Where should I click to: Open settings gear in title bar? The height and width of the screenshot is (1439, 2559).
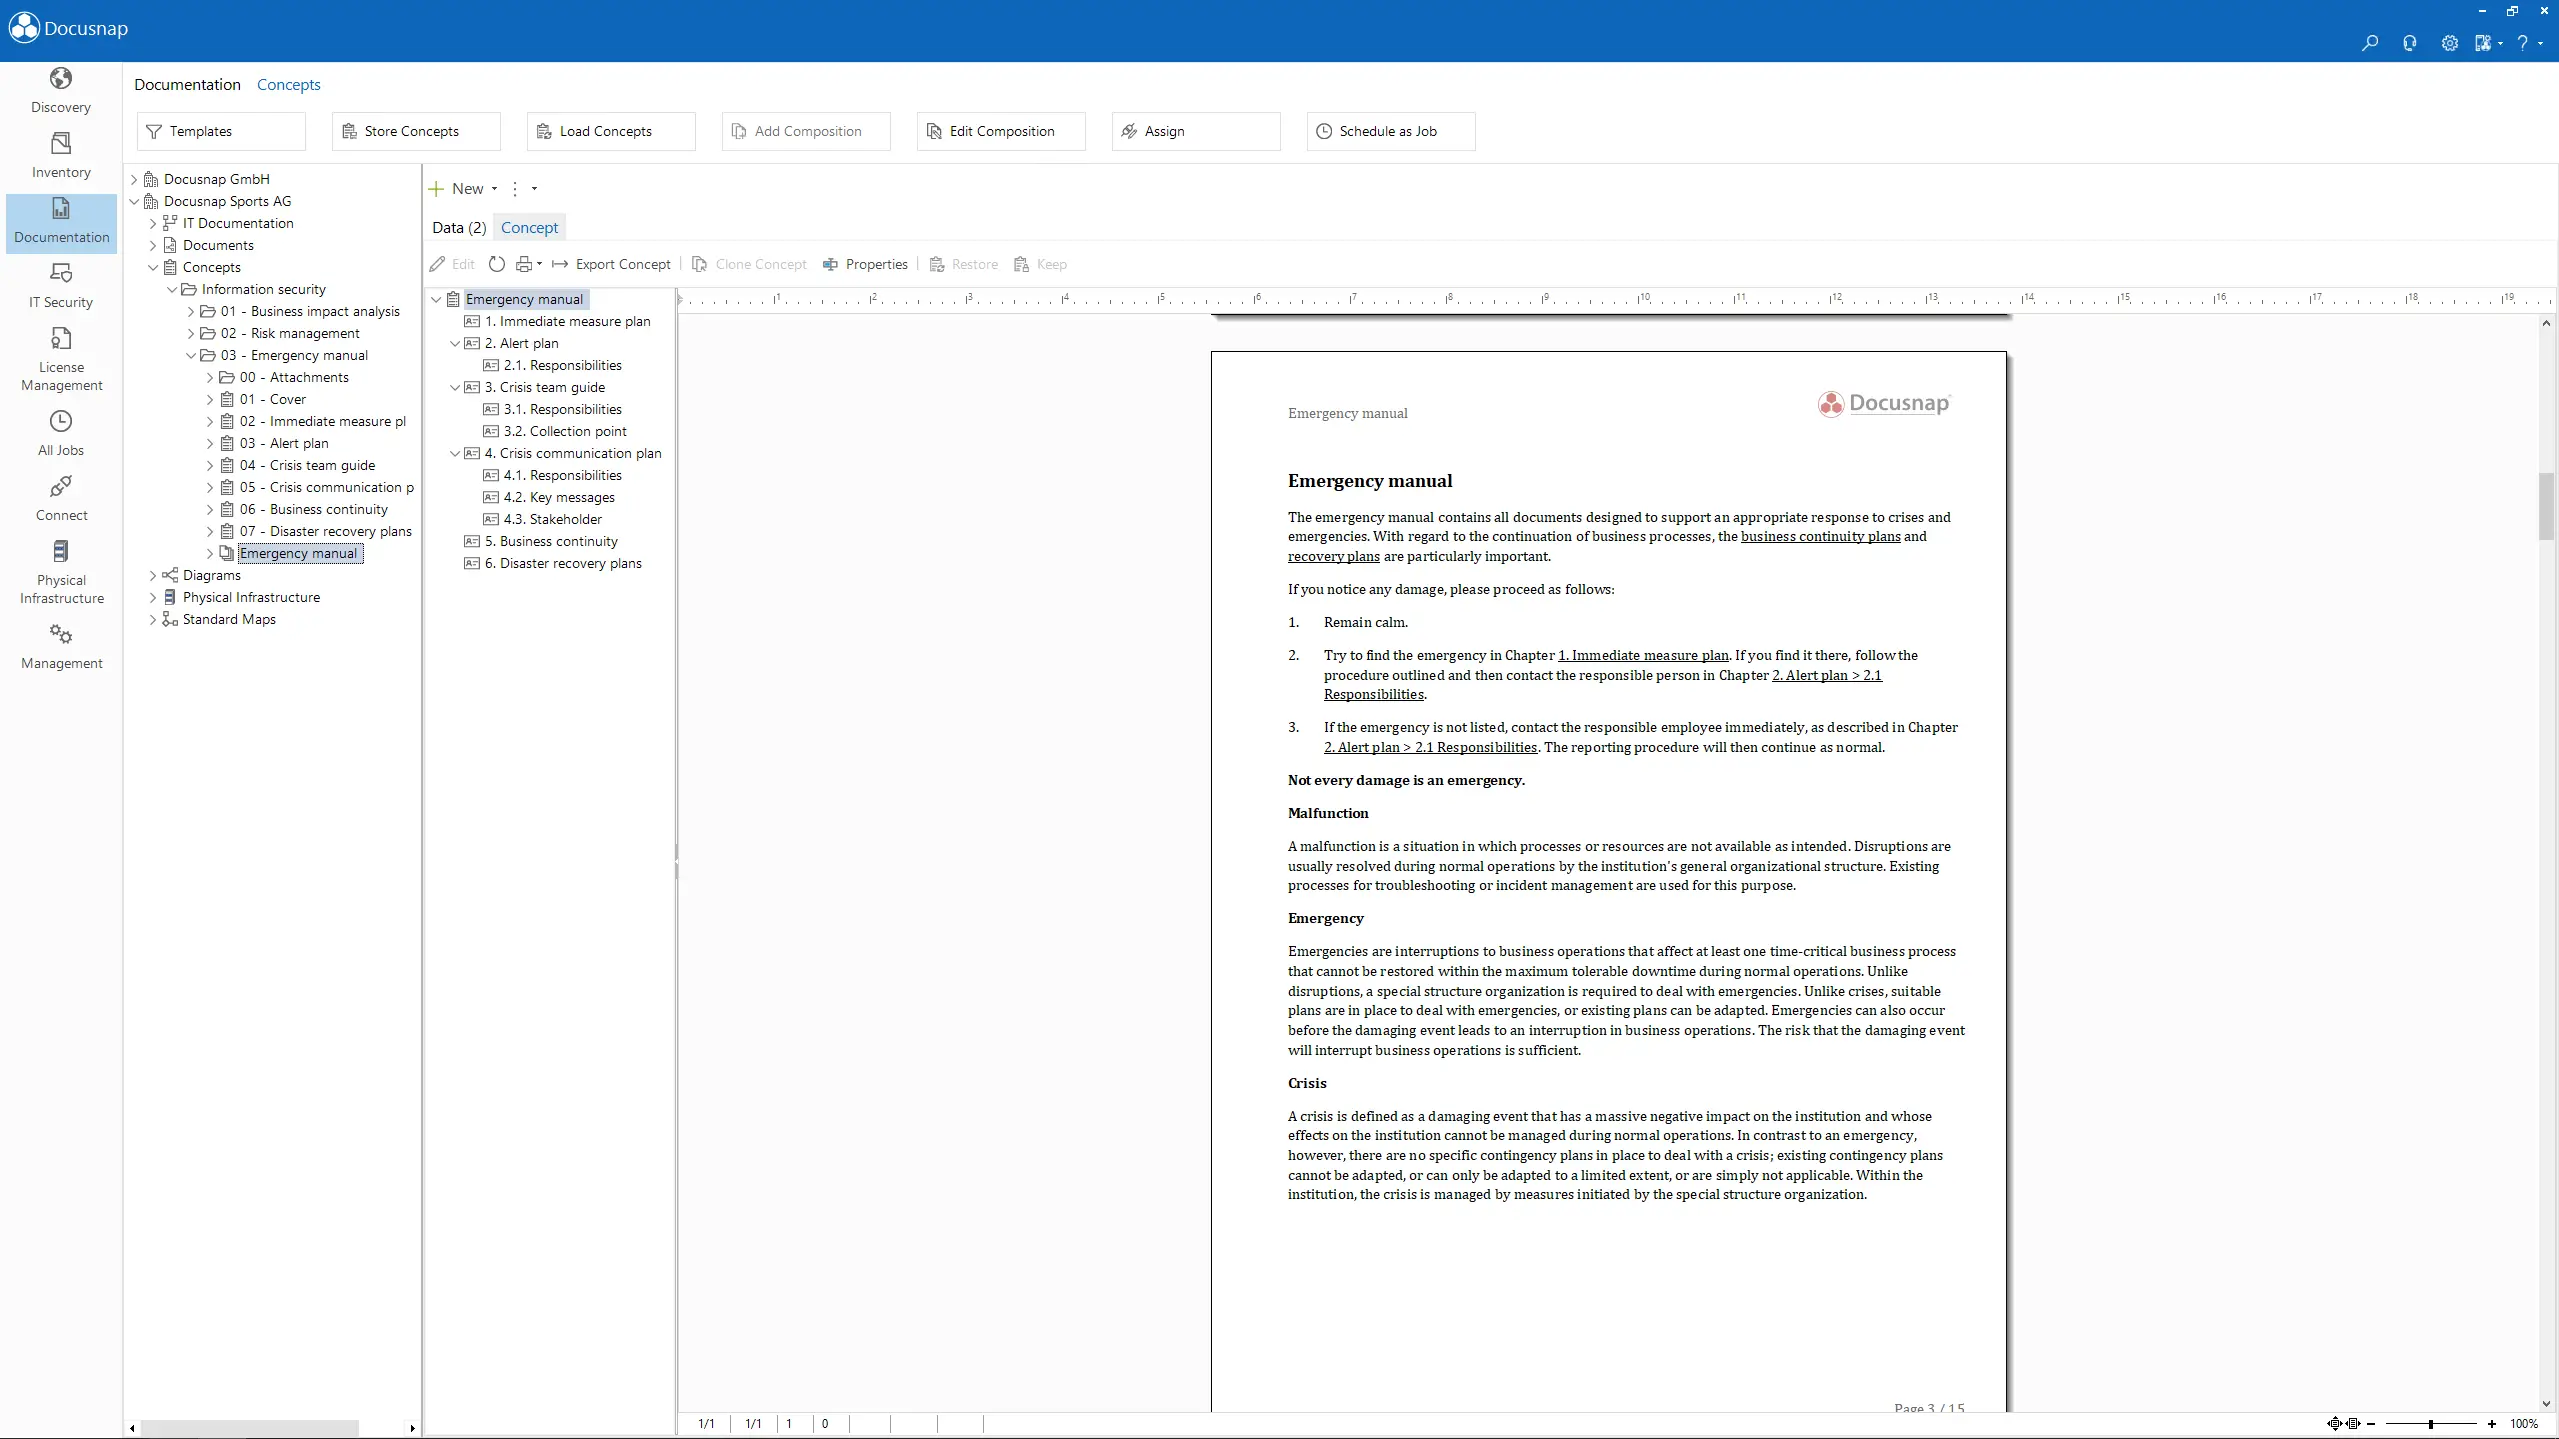pos(2449,43)
